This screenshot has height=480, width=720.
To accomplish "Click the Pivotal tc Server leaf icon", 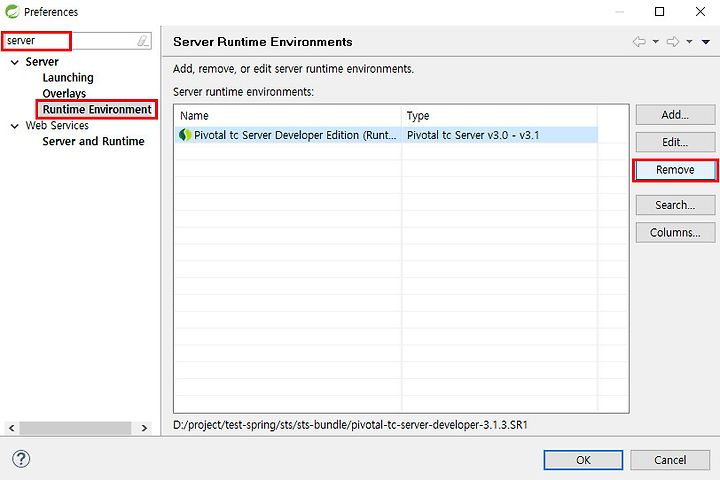I will (185, 135).
